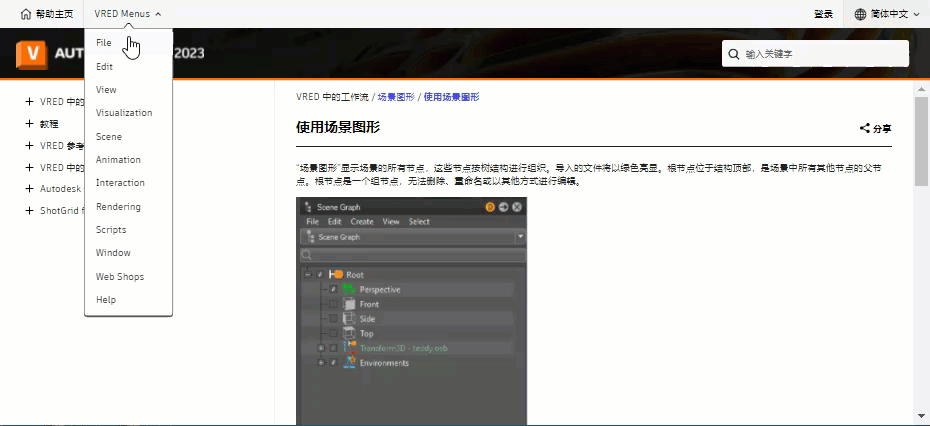Viewport: 930px width, 426px height.
Task: Click the page scrollbar up arrow
Action: (x=921, y=90)
